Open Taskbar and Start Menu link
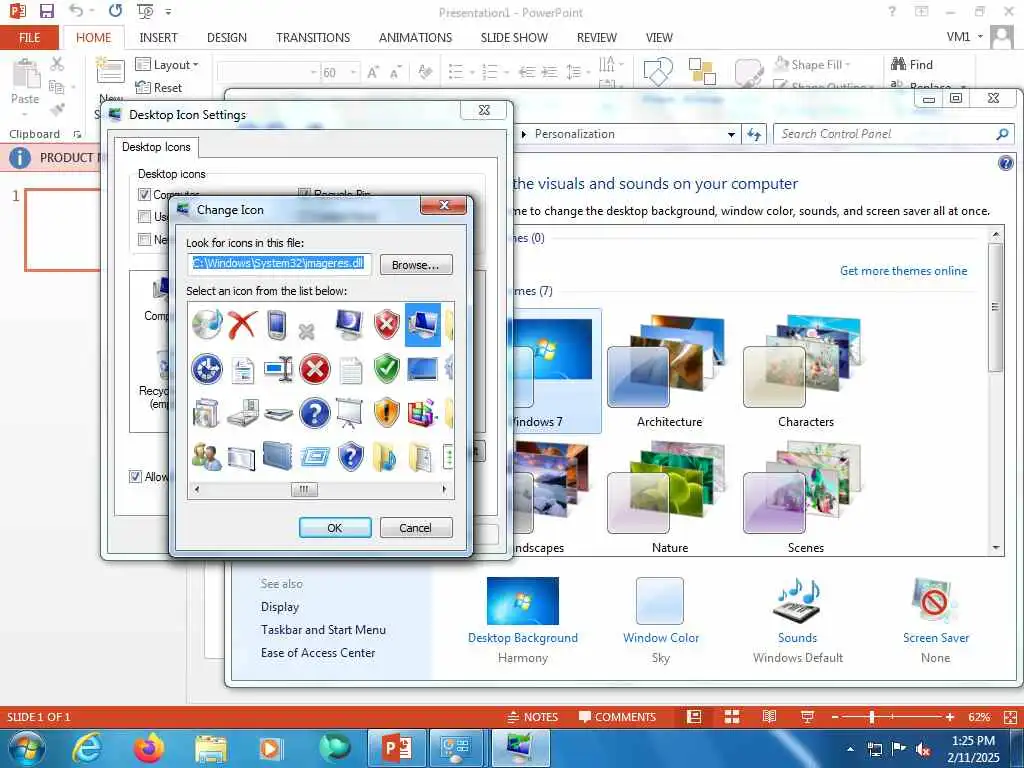This screenshot has height=768, width=1024. [x=323, y=630]
